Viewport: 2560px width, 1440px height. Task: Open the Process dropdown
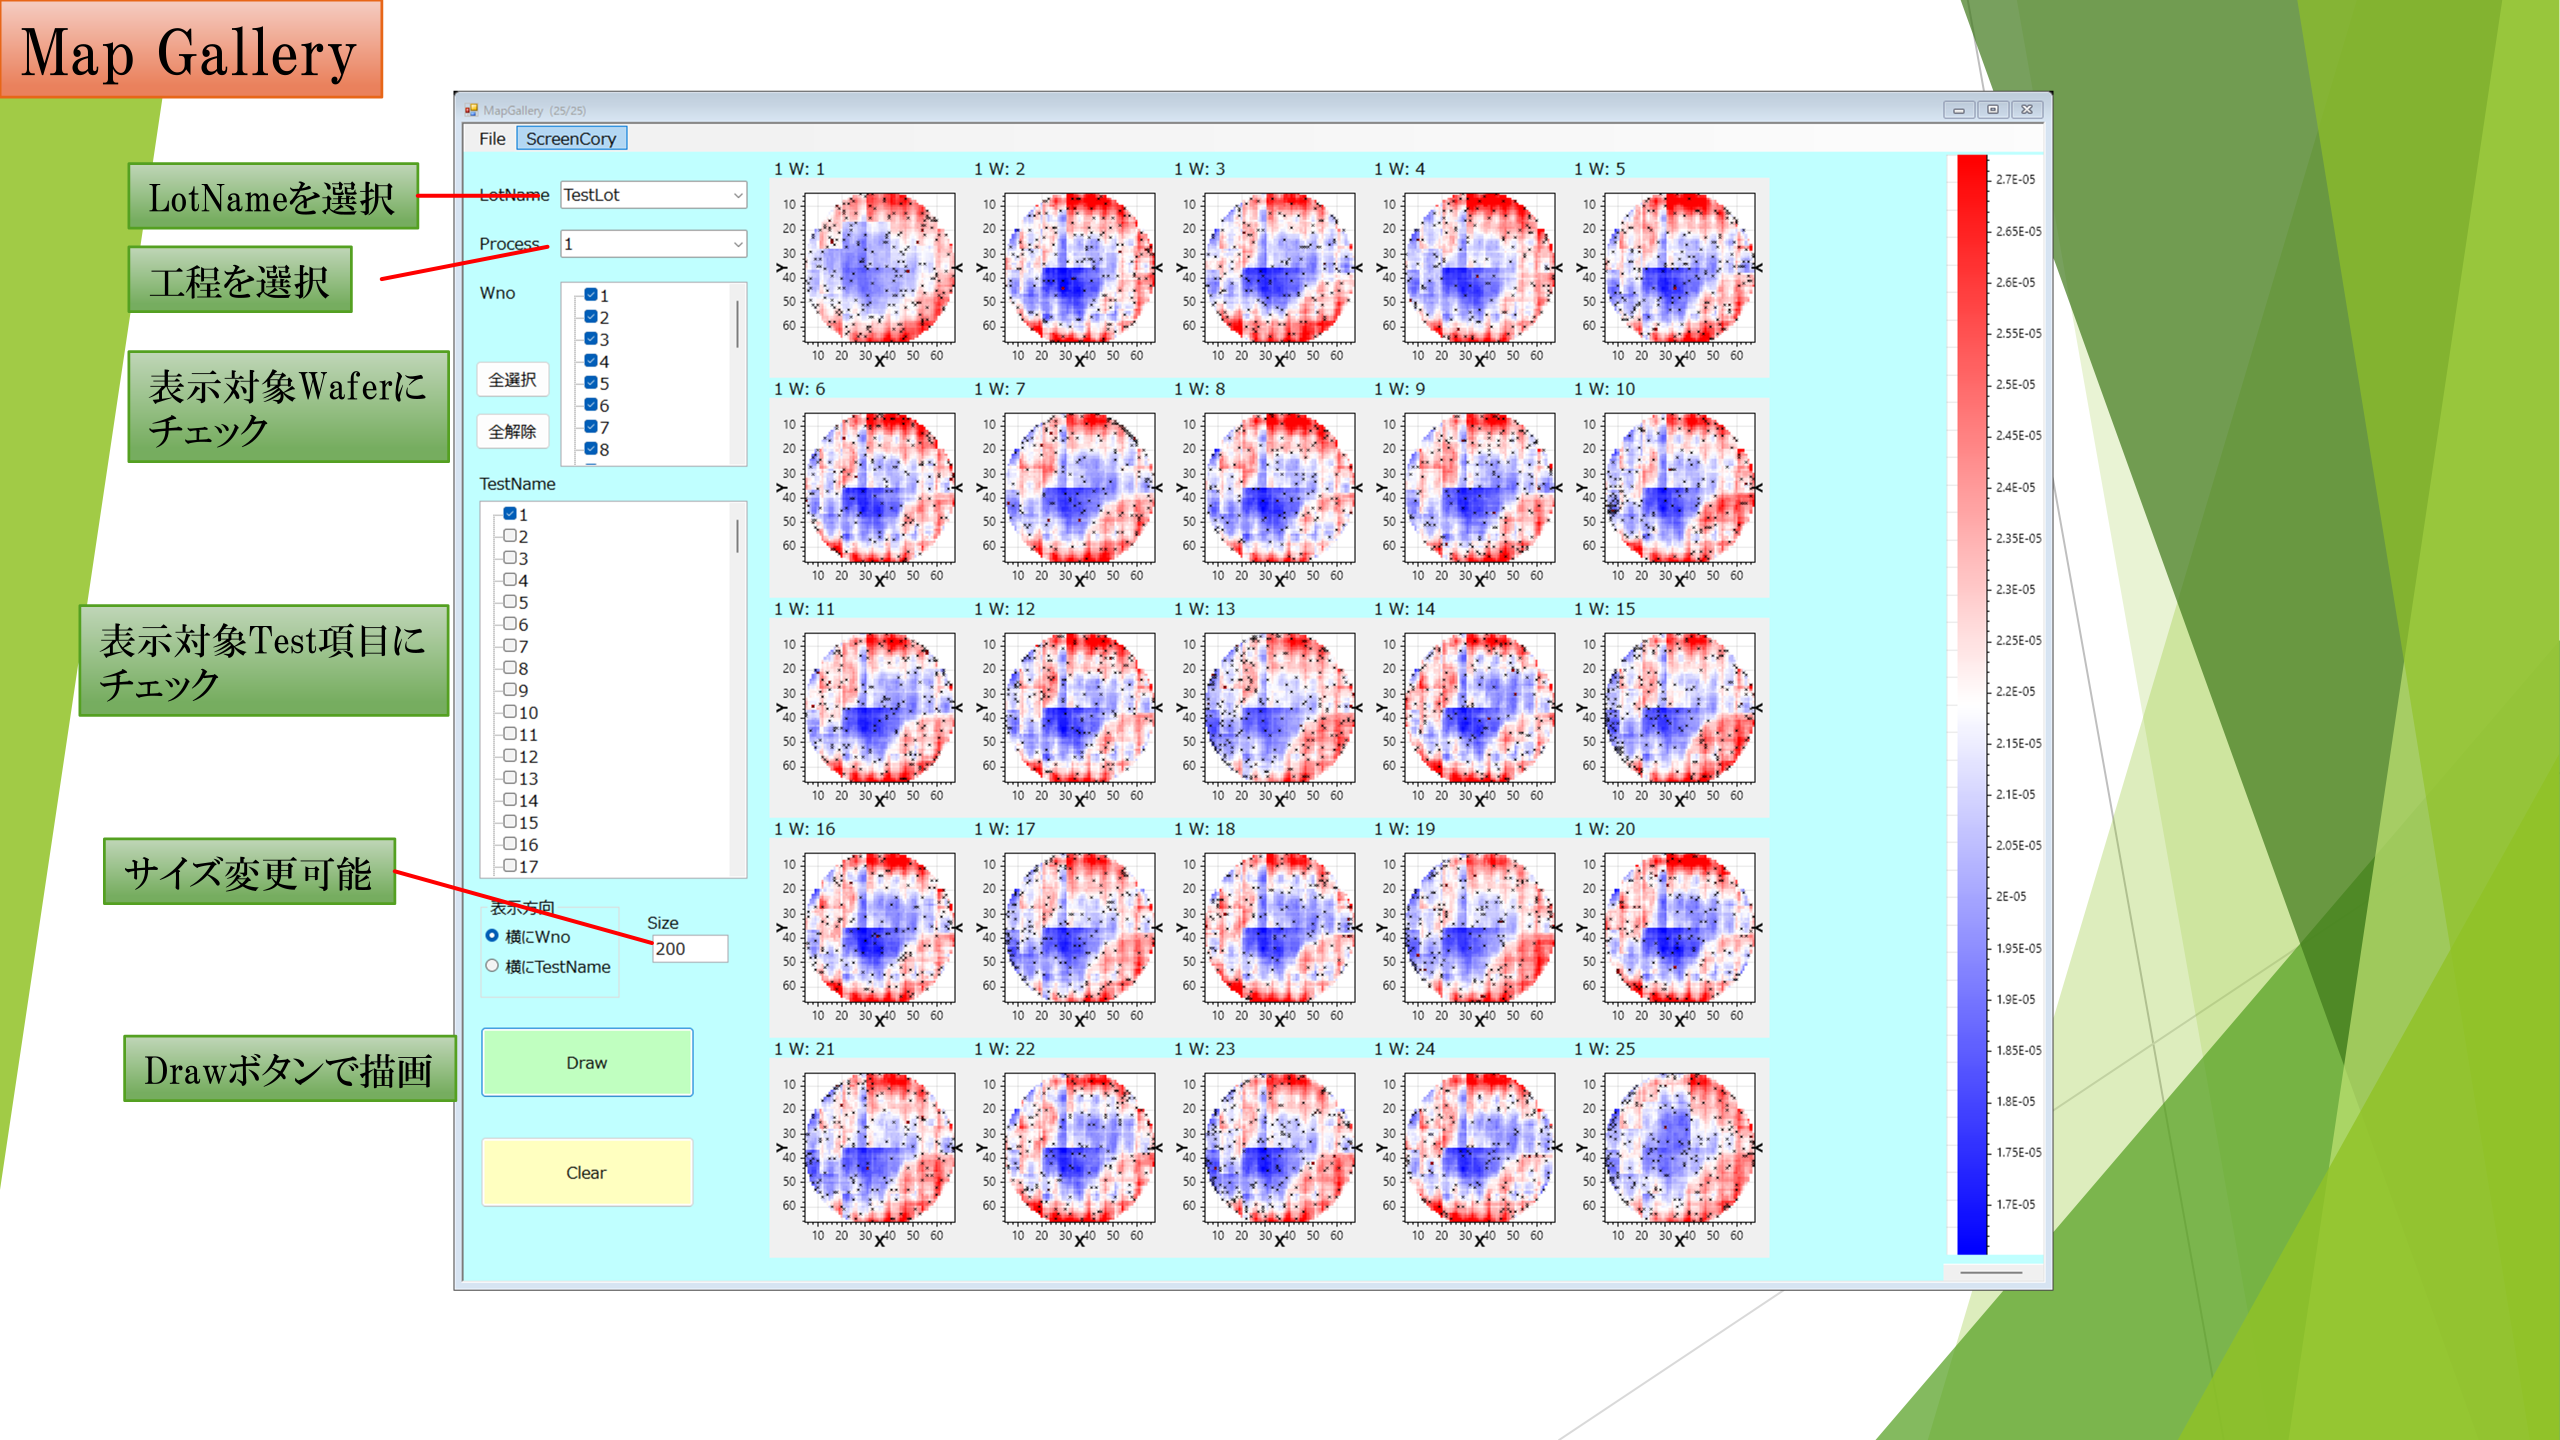click(x=653, y=244)
